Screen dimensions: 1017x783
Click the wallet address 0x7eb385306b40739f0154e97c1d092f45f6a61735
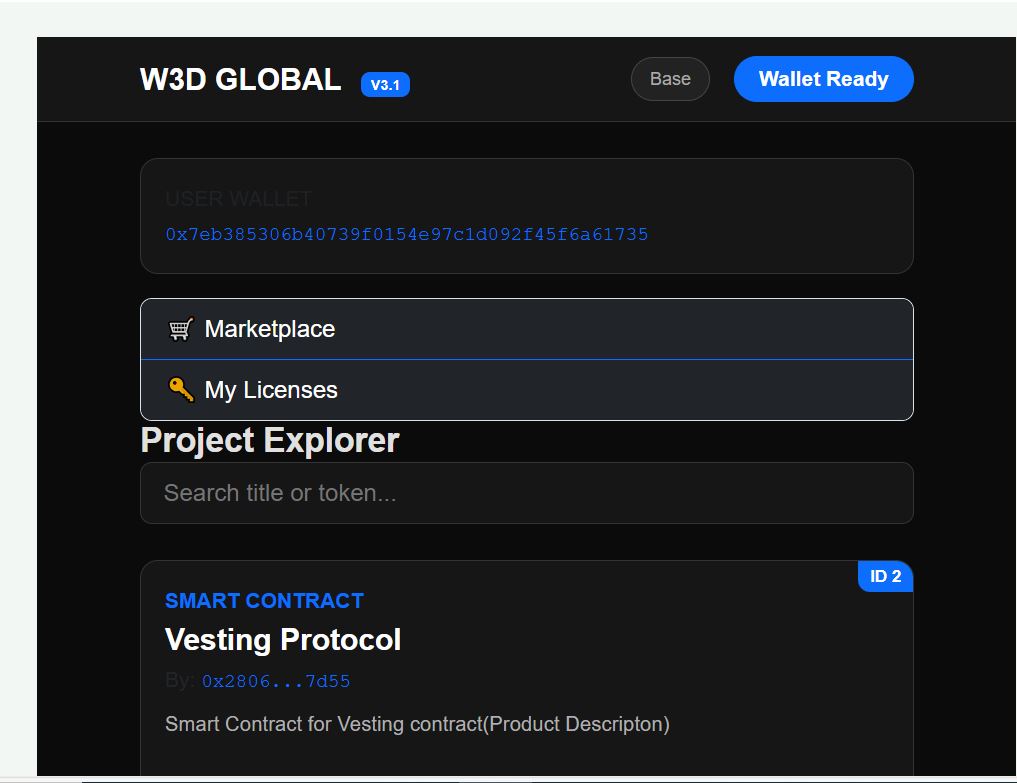407,234
